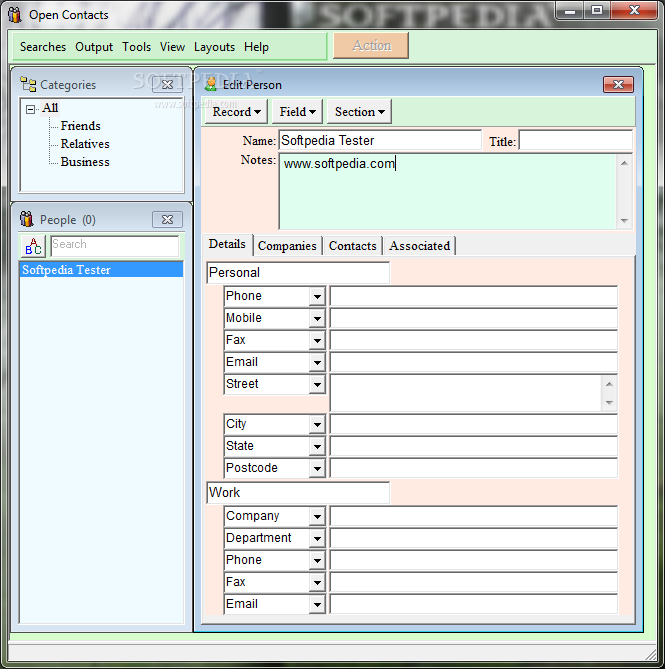Click the Company value input field

click(x=473, y=516)
